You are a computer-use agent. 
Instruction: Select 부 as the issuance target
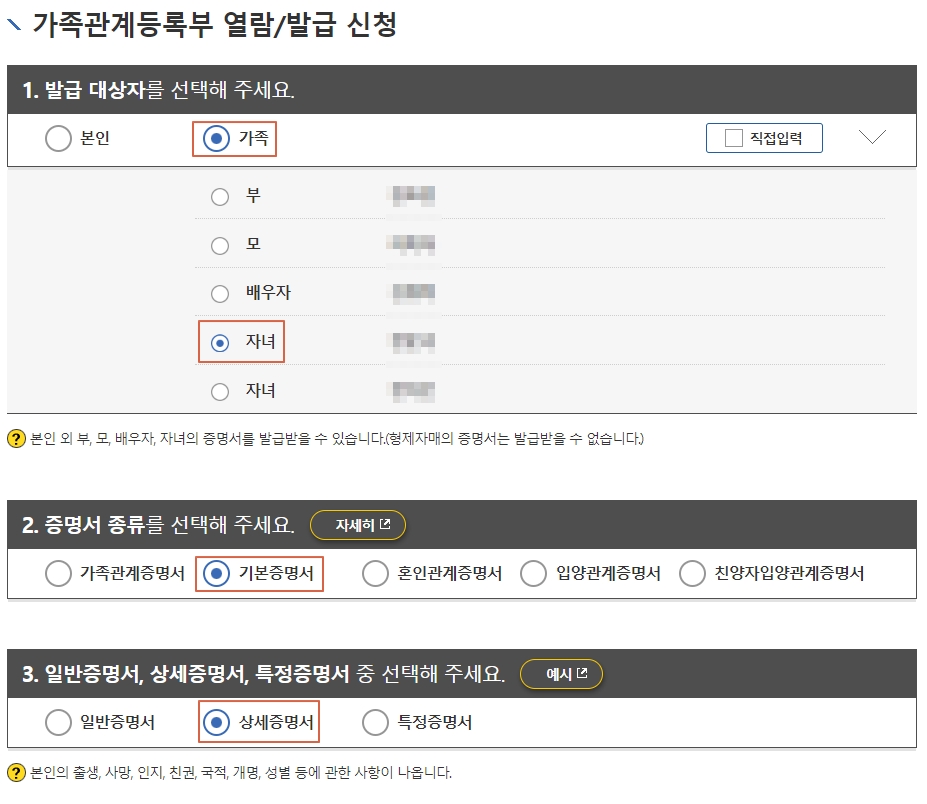tap(220, 196)
